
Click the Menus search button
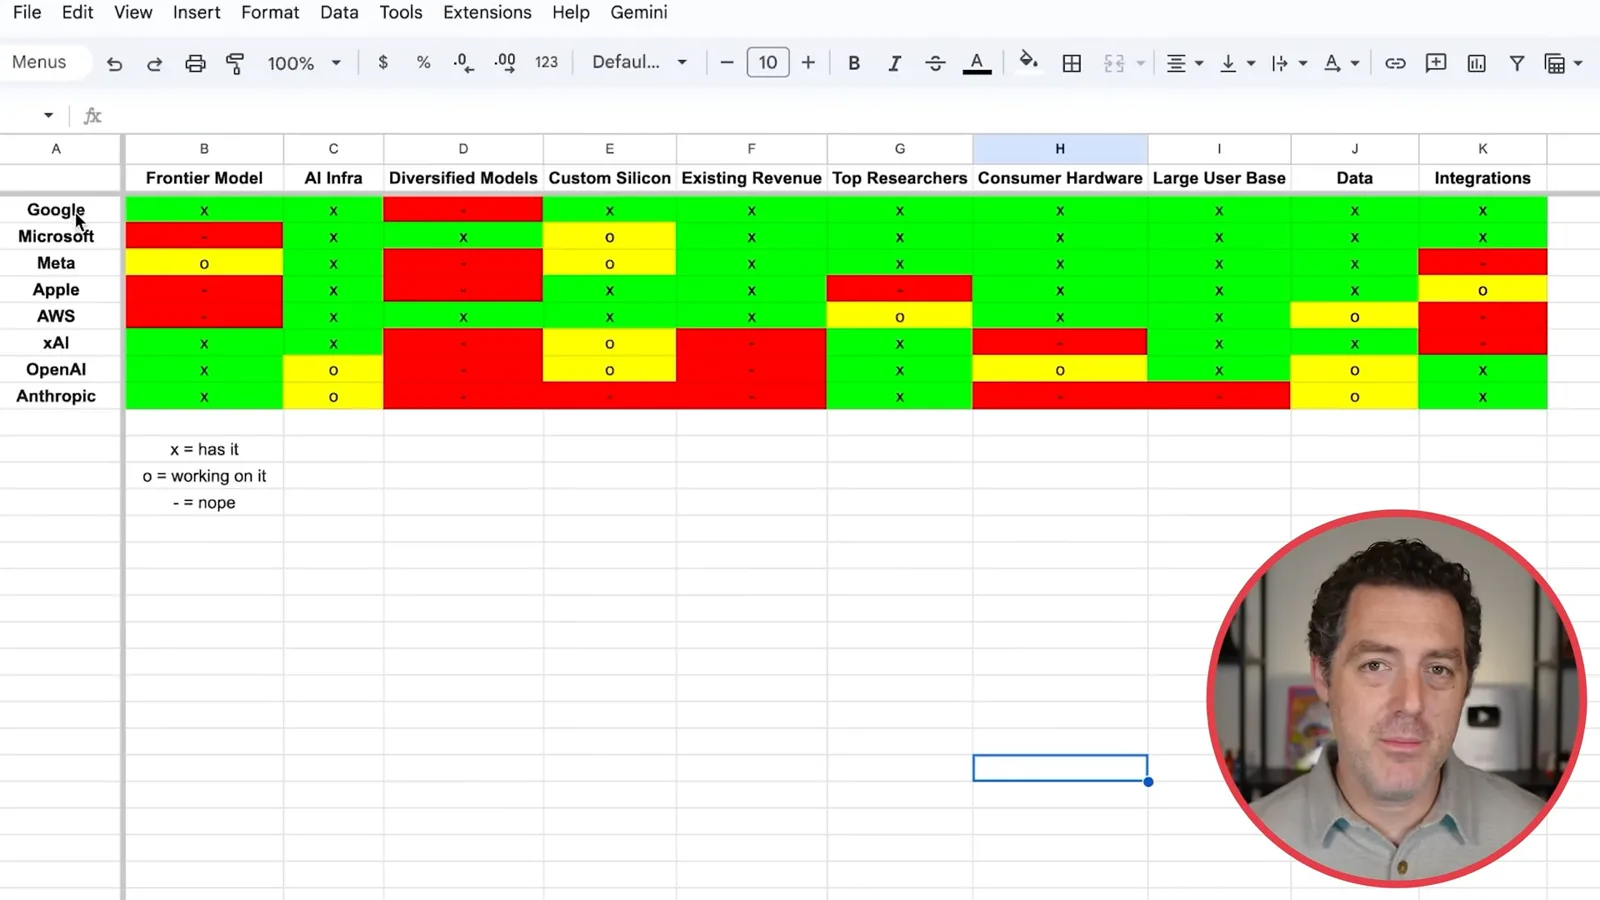click(44, 62)
